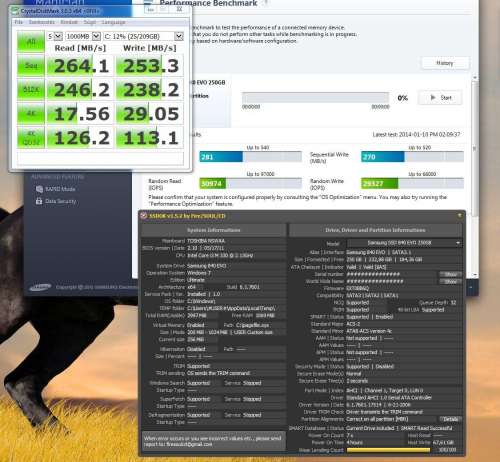
Task: Click the Sequential Read 281 result bar
Action: click(251, 157)
